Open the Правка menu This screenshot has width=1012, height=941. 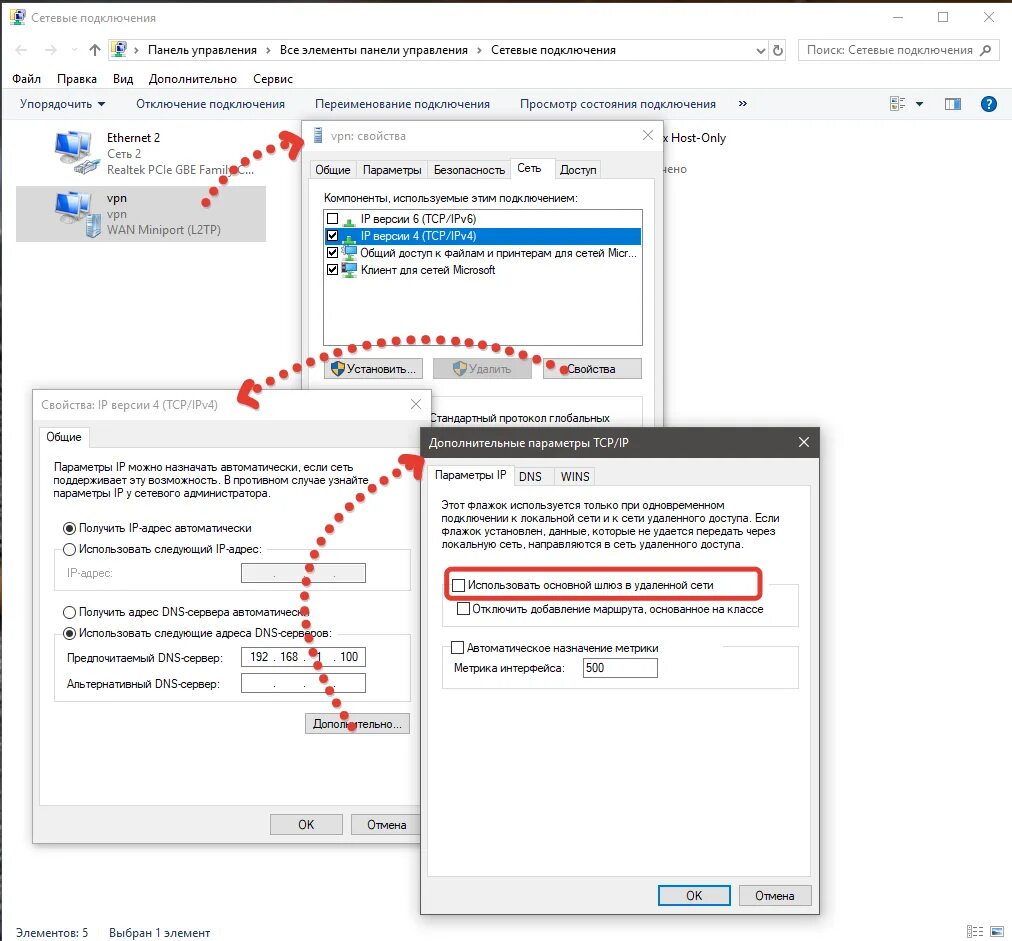[77, 79]
